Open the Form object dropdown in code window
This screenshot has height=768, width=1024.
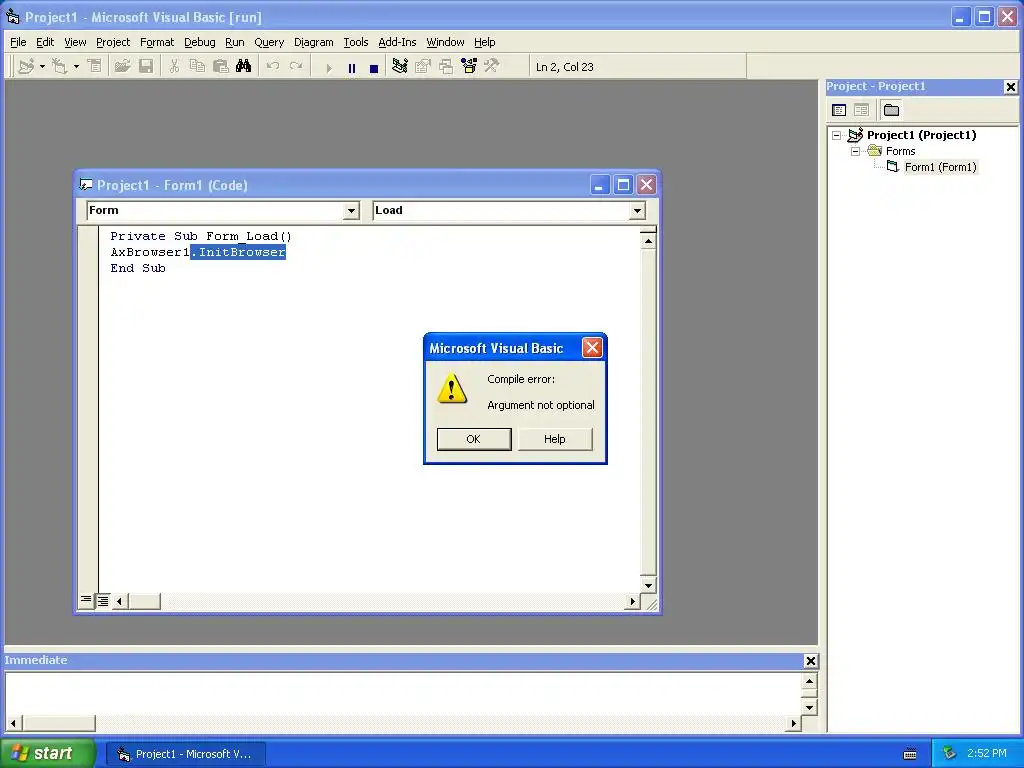click(351, 210)
